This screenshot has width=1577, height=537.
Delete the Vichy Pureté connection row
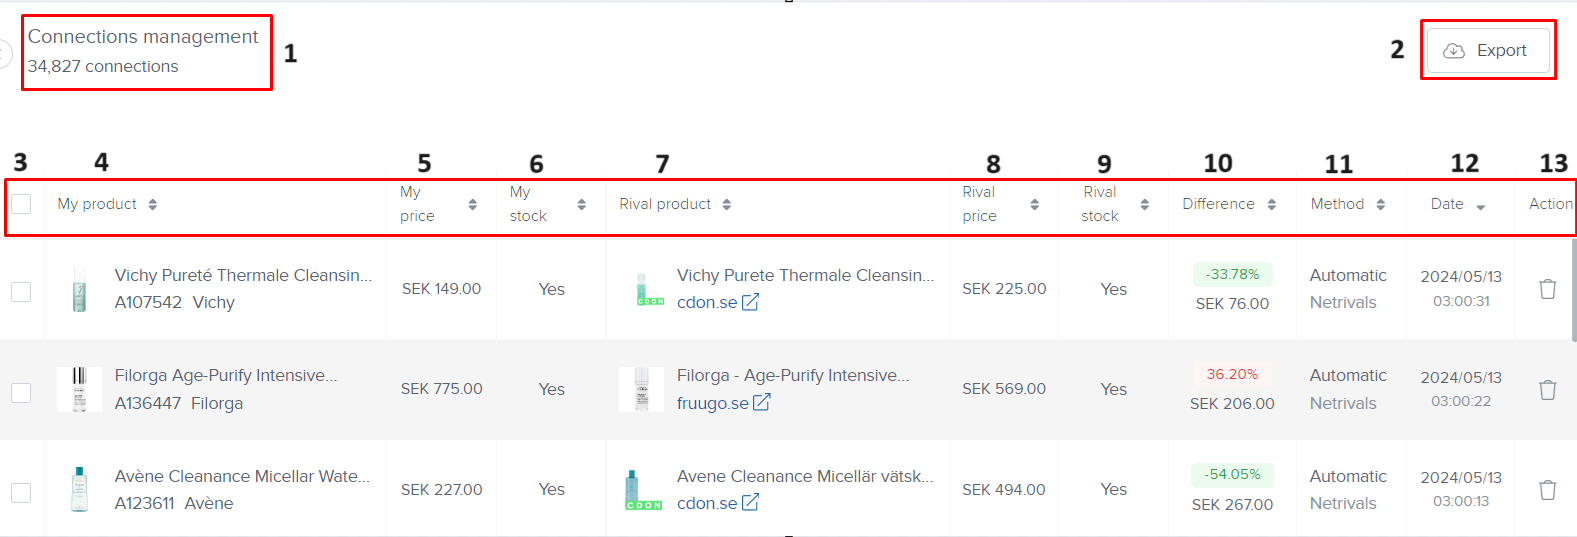pyautogui.click(x=1547, y=289)
